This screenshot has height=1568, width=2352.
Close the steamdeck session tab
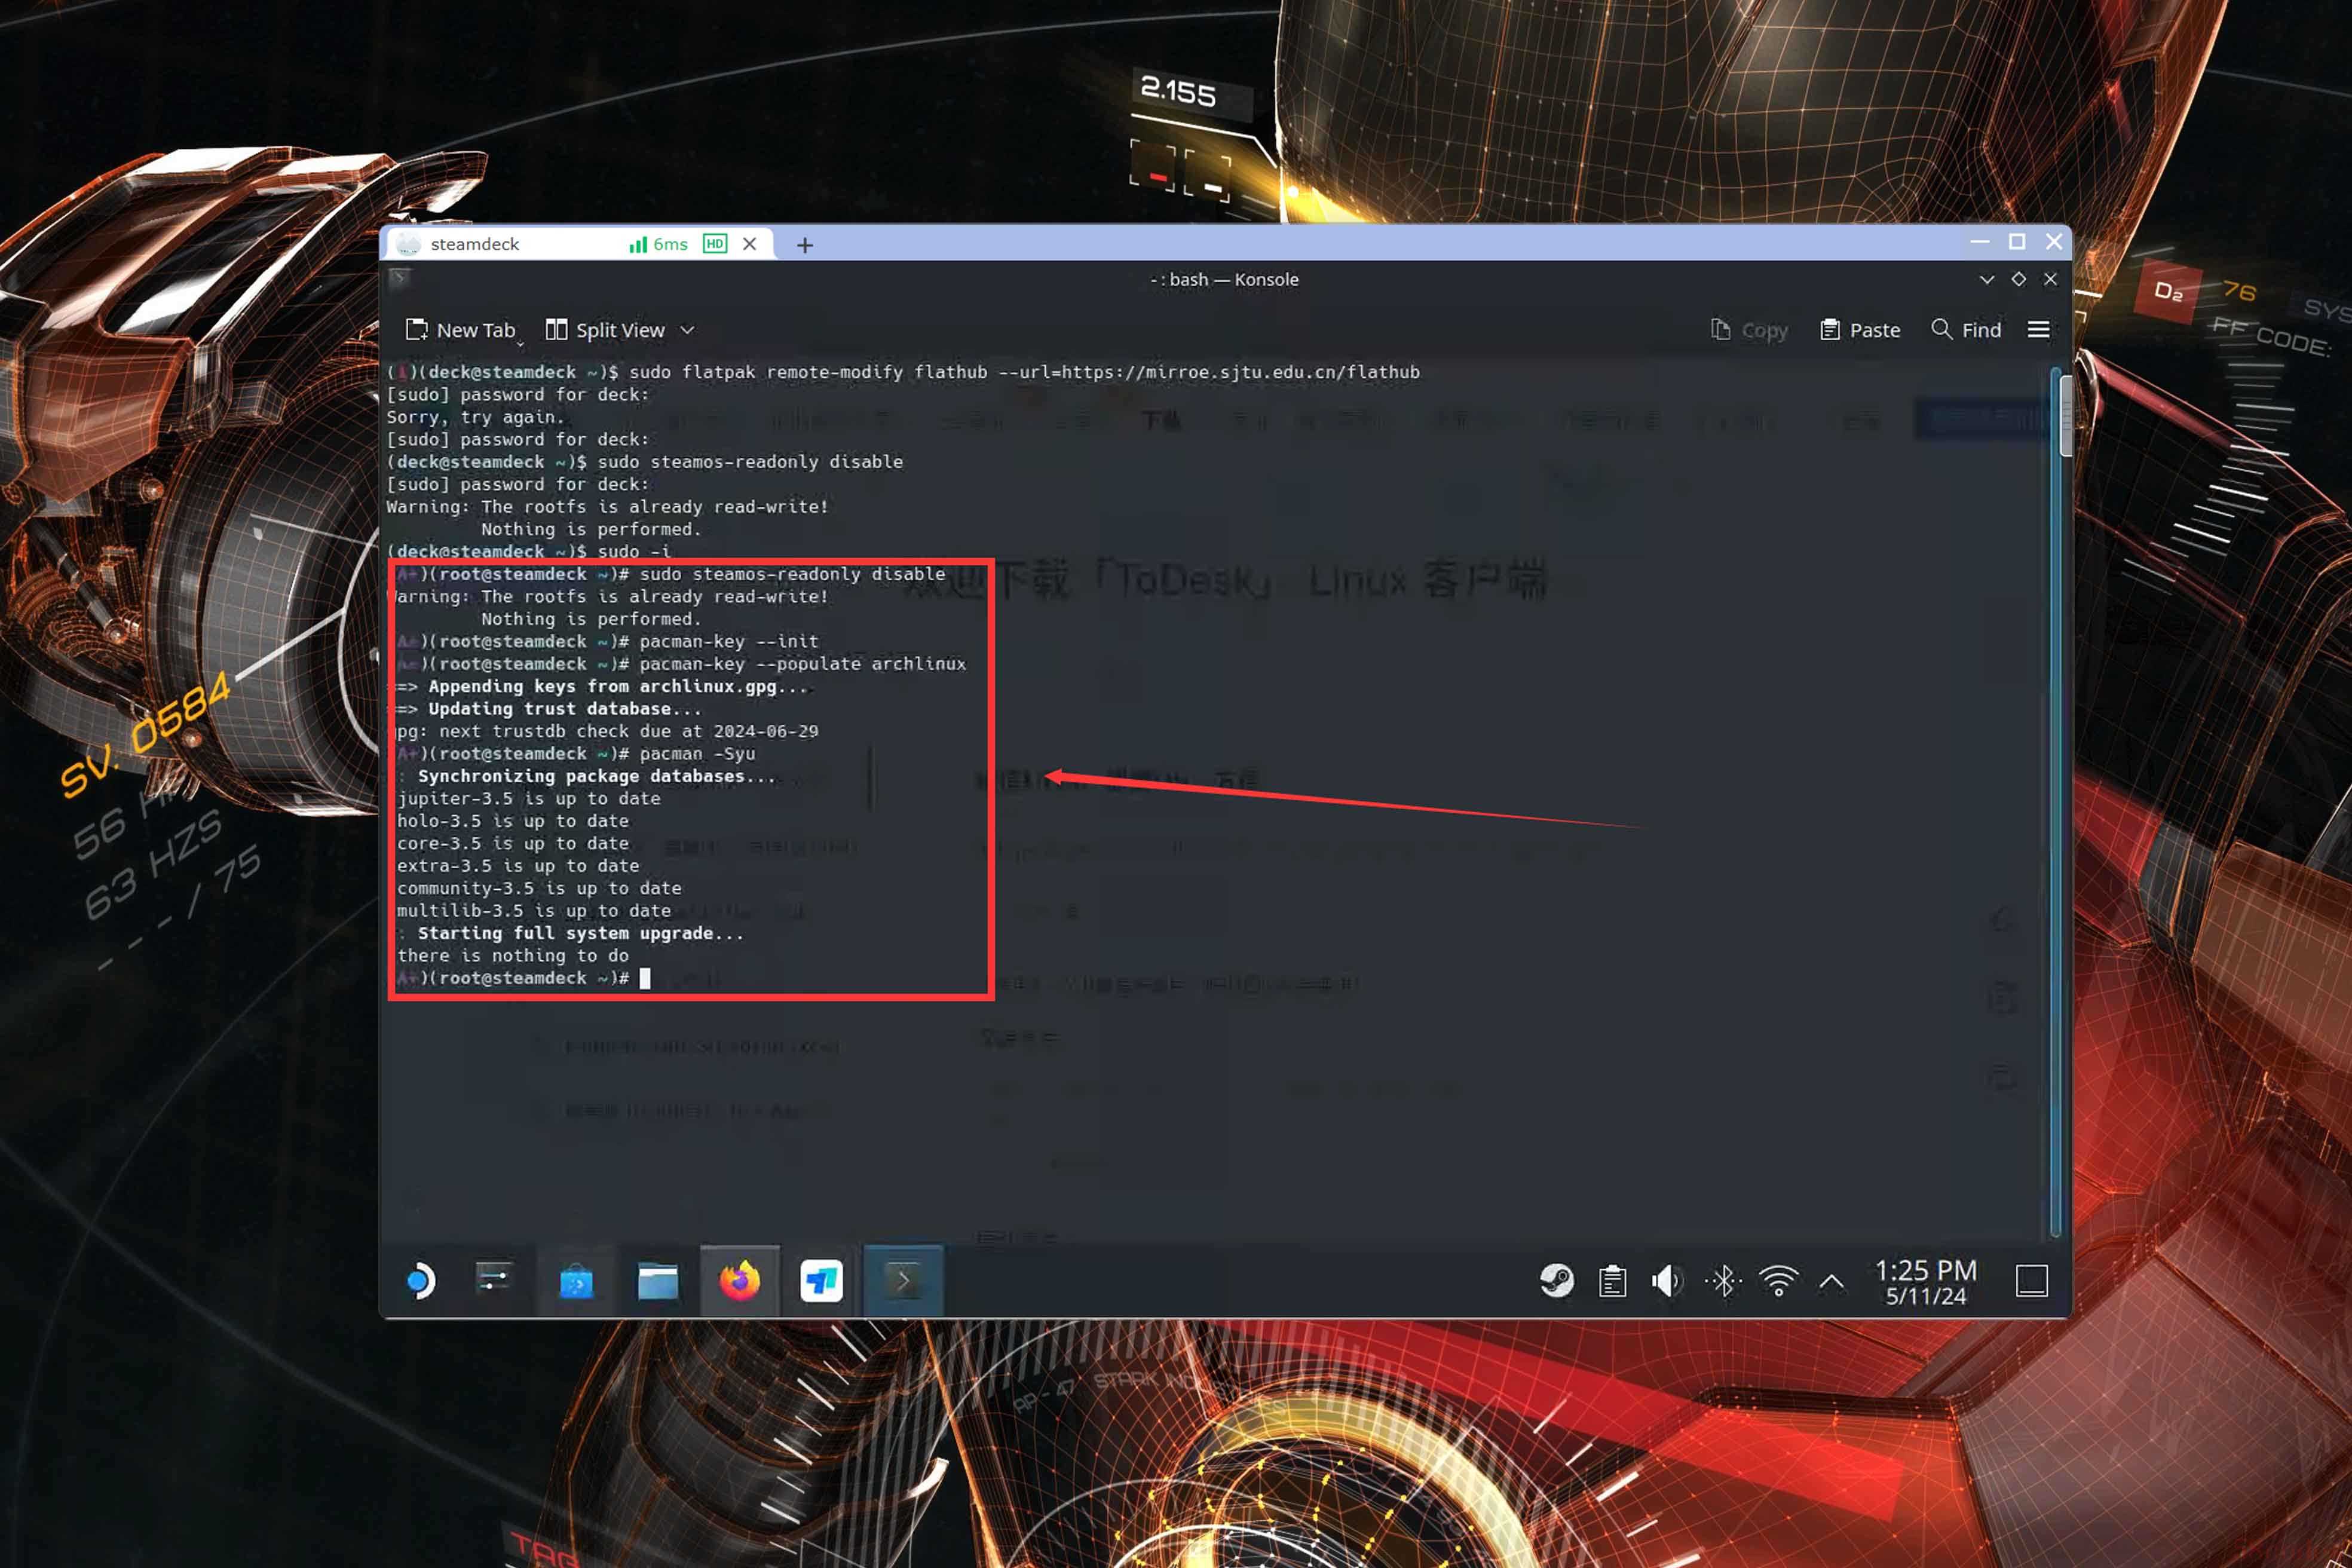click(749, 244)
